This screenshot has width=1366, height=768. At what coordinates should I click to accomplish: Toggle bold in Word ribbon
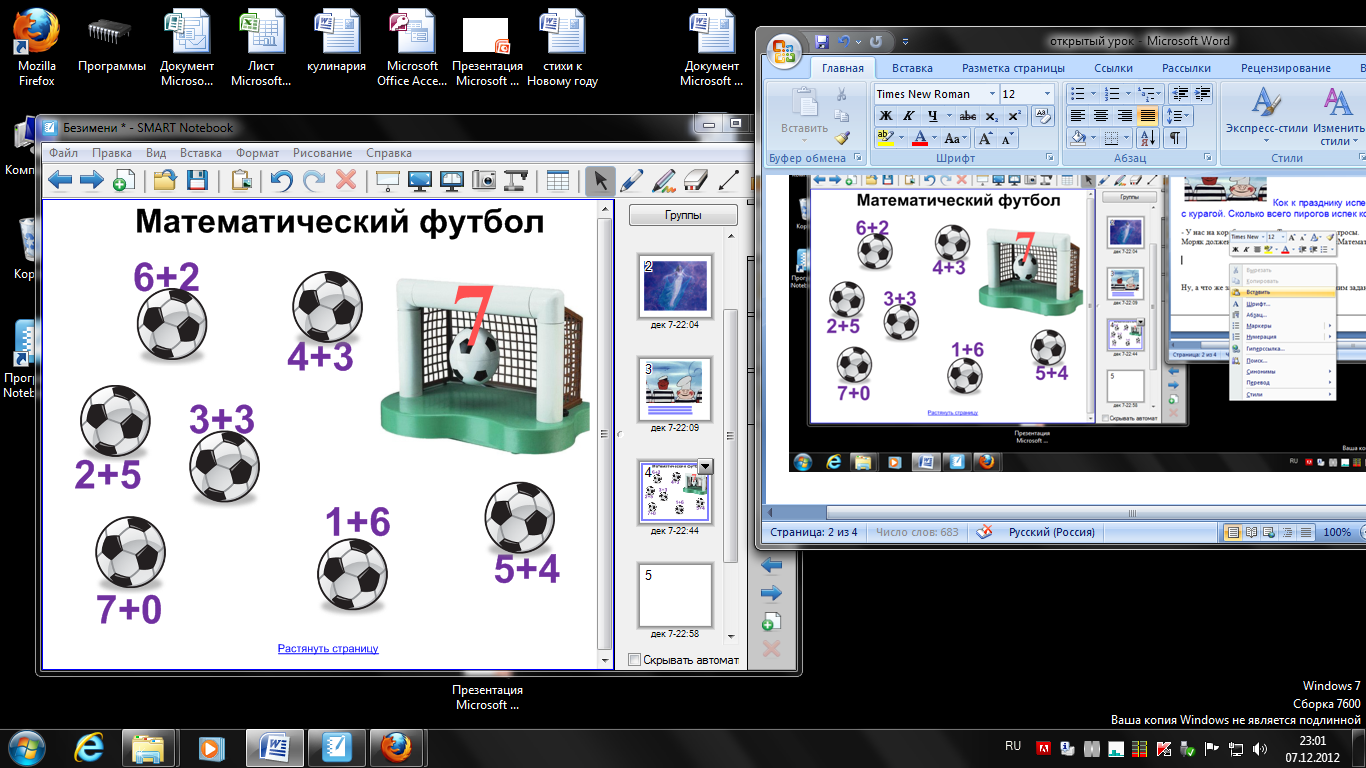tap(885, 116)
